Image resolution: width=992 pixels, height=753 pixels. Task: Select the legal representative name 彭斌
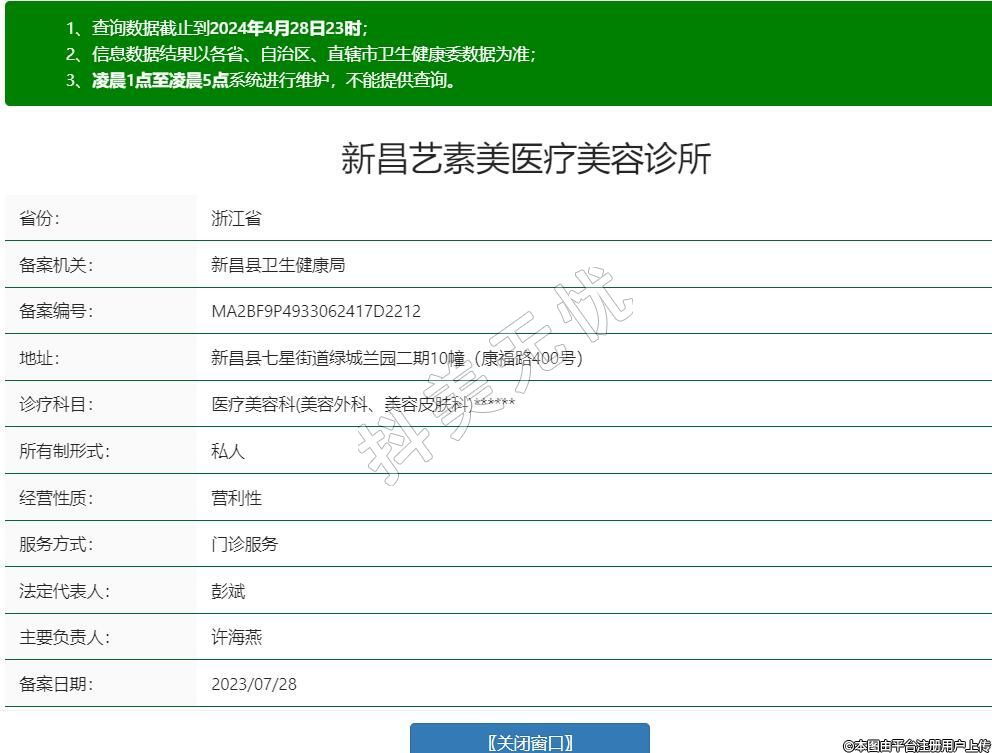coord(228,591)
